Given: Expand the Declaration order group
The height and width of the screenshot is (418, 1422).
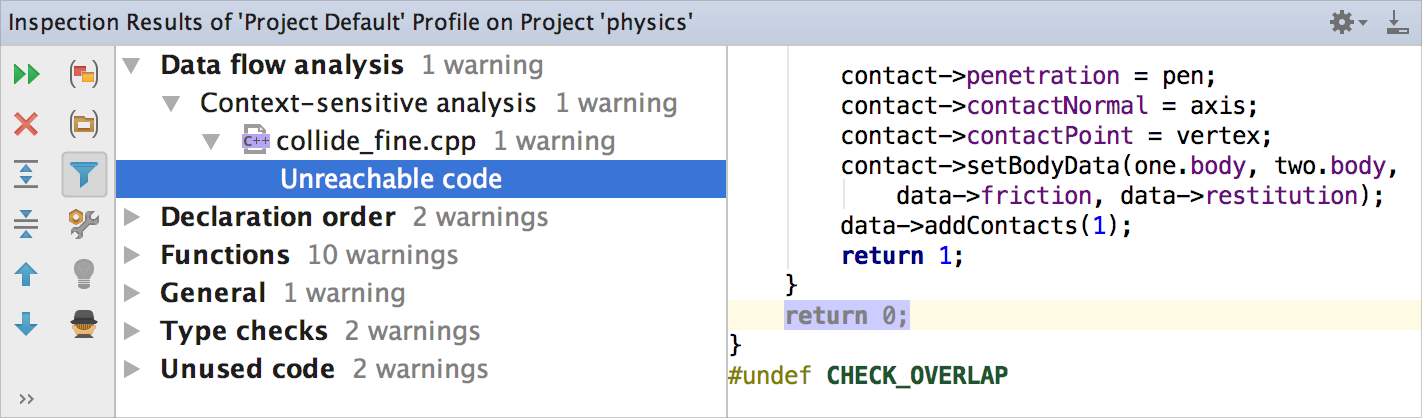Looking at the screenshot, I should click(x=131, y=217).
